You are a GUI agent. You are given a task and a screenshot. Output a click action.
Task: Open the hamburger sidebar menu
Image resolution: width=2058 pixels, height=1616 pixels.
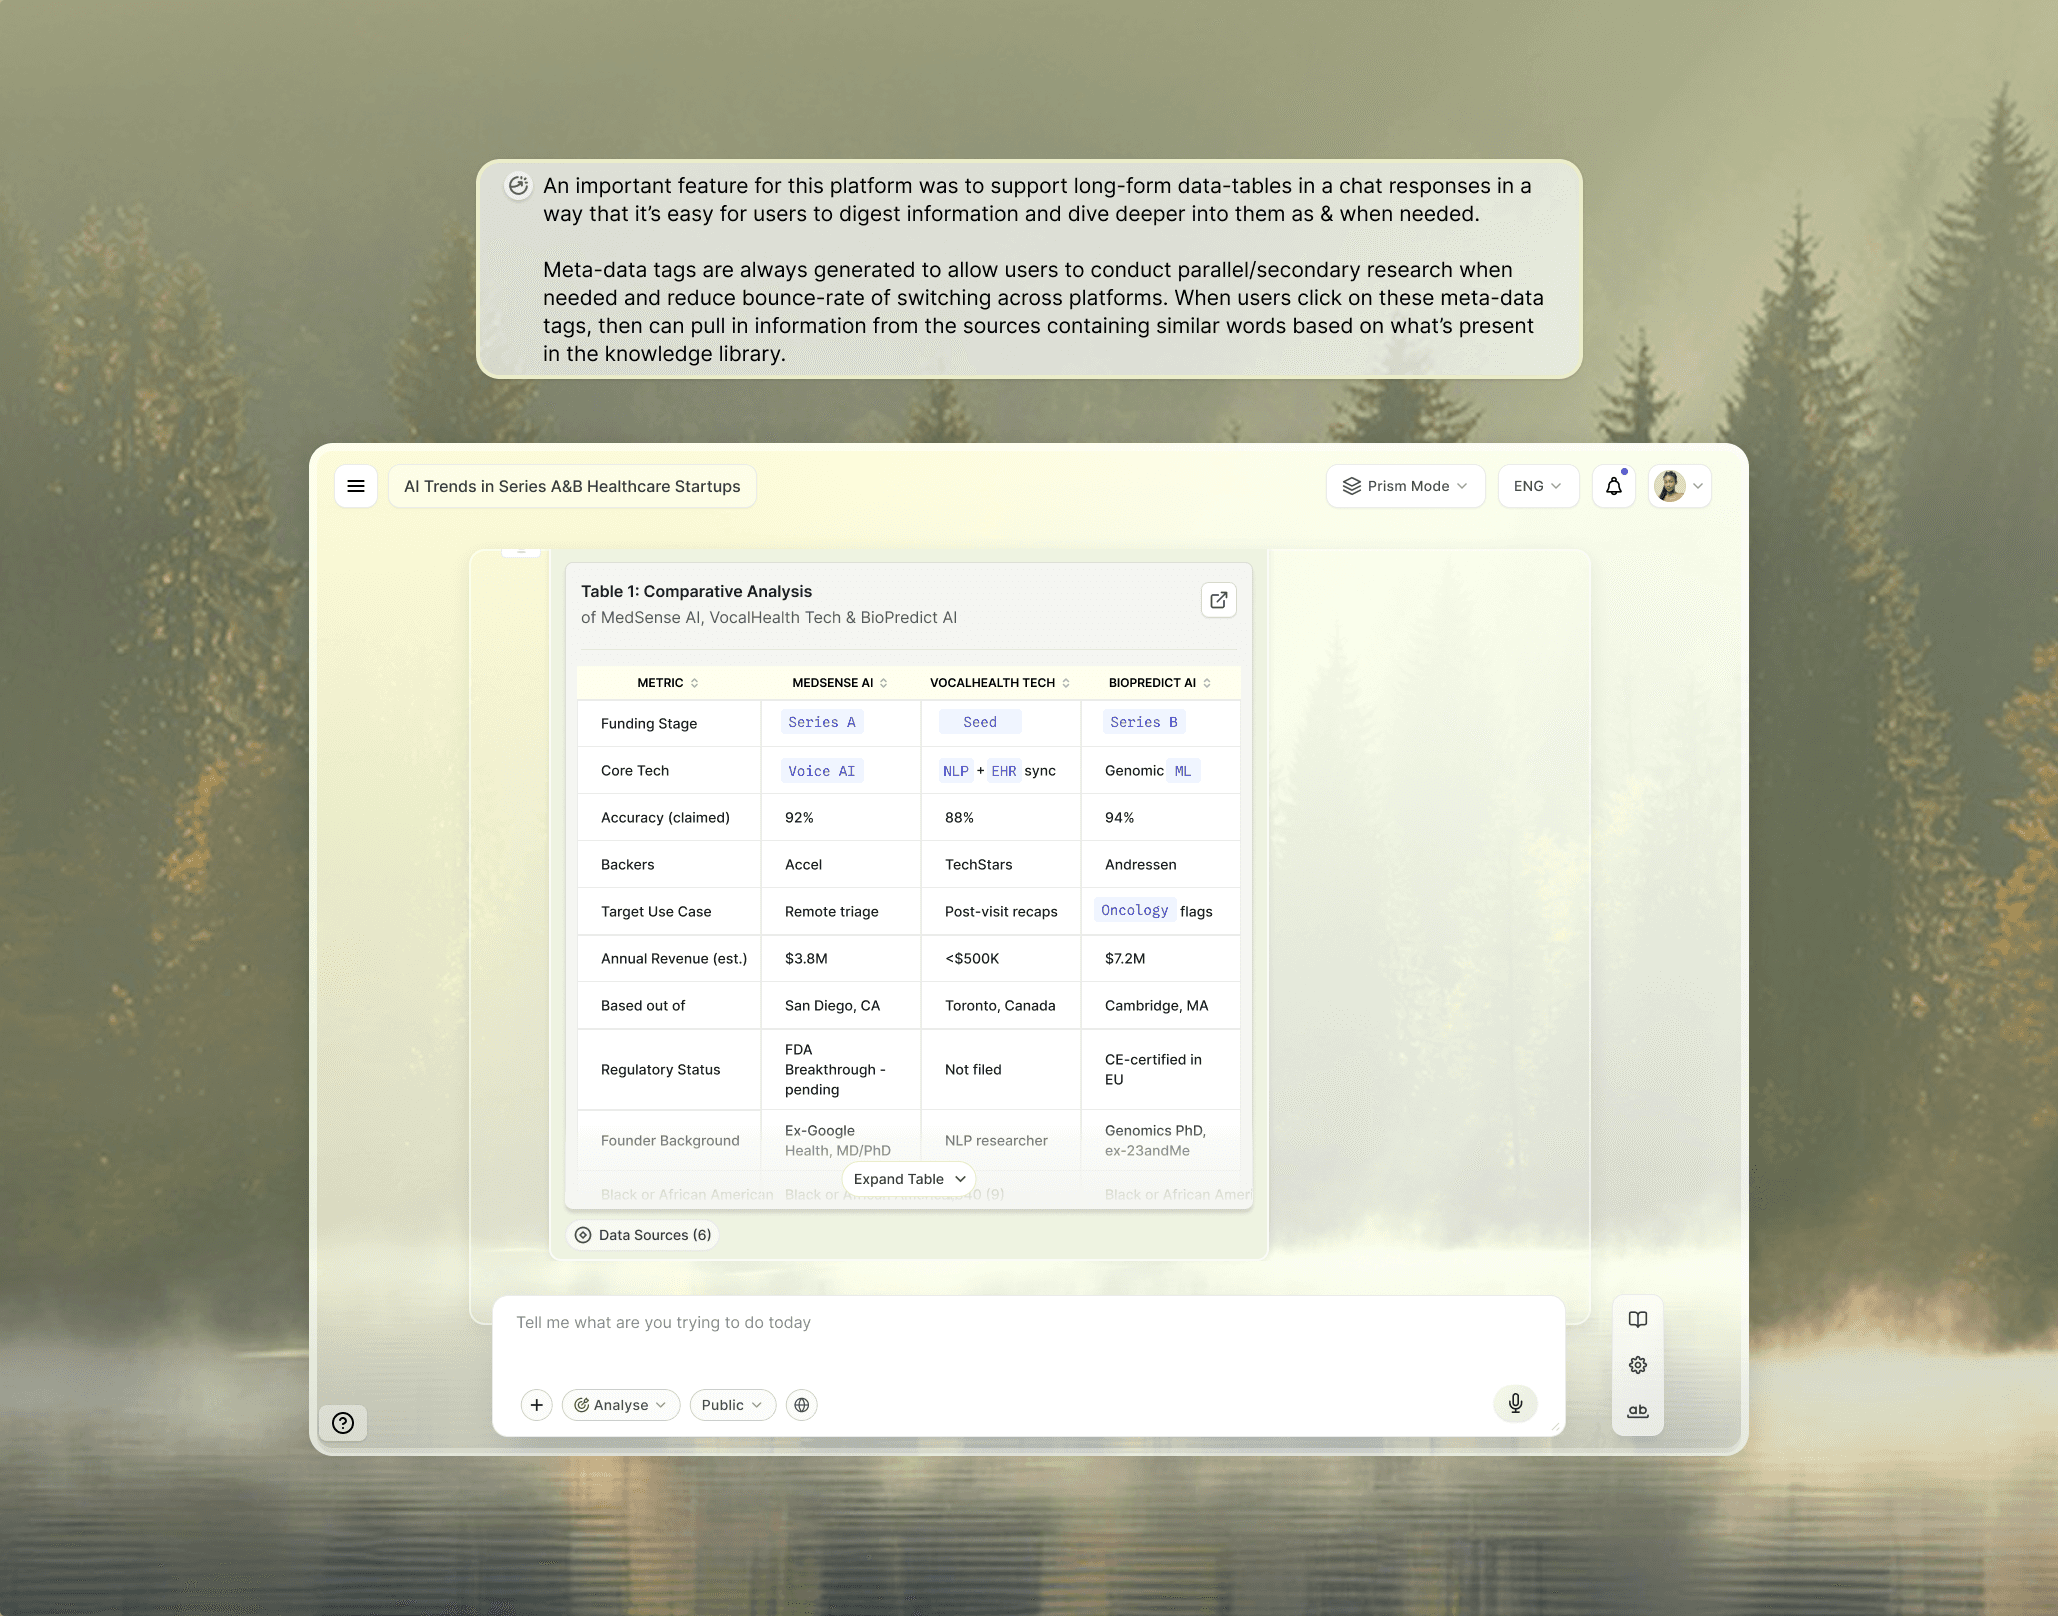(x=355, y=486)
